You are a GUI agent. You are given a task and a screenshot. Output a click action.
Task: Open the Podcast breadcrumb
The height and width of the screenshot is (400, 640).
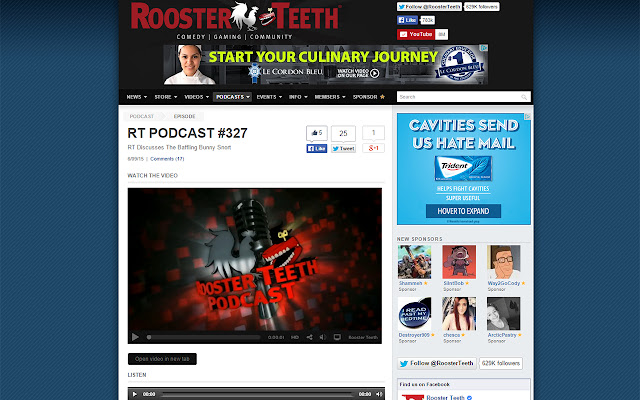click(x=142, y=116)
